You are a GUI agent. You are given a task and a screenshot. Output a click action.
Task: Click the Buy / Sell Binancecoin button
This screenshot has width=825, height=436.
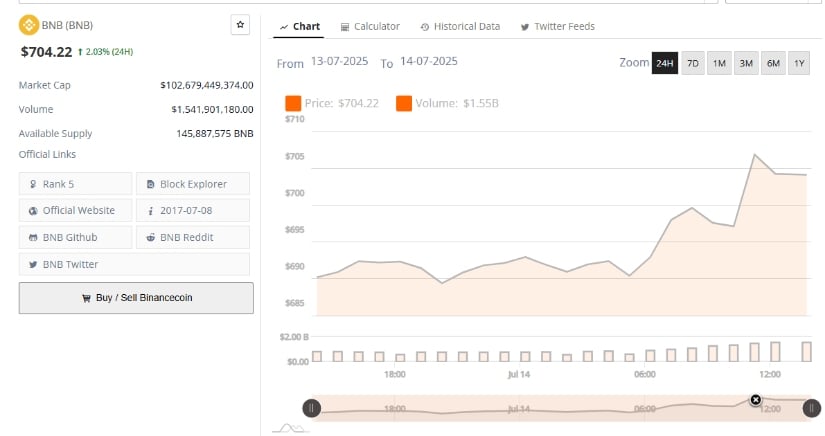136,298
